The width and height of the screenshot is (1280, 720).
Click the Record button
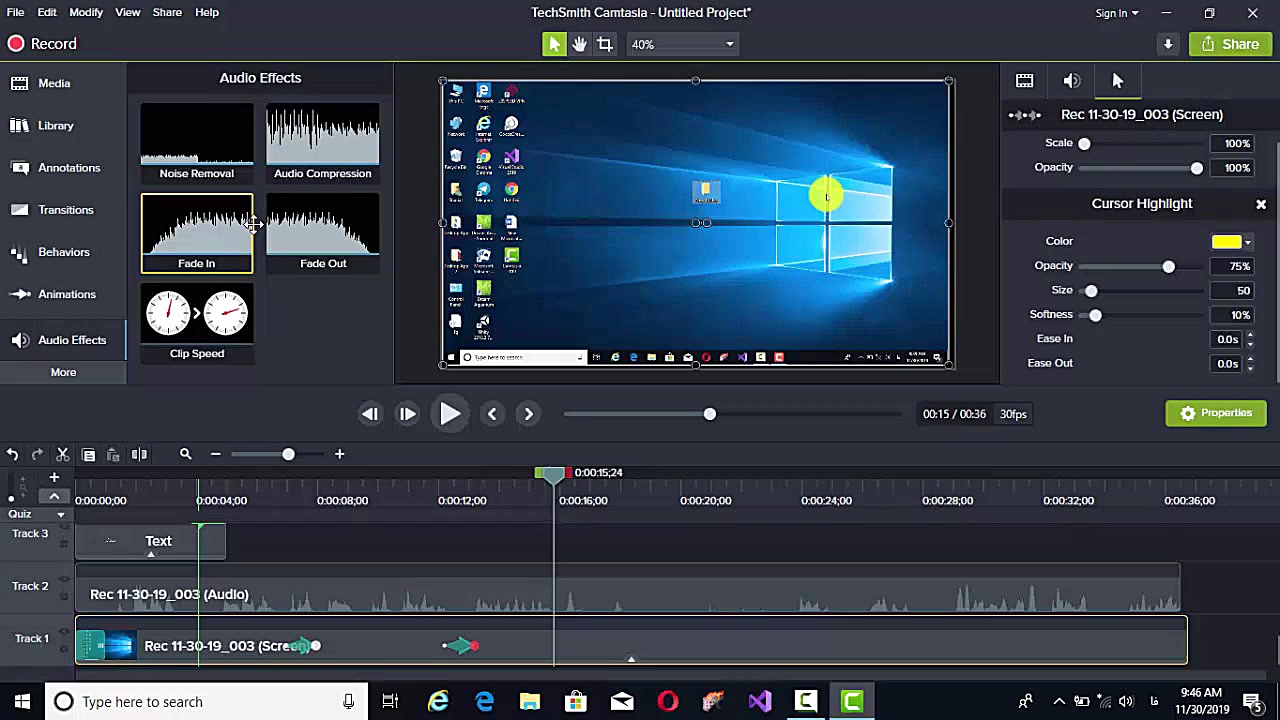pos(41,44)
